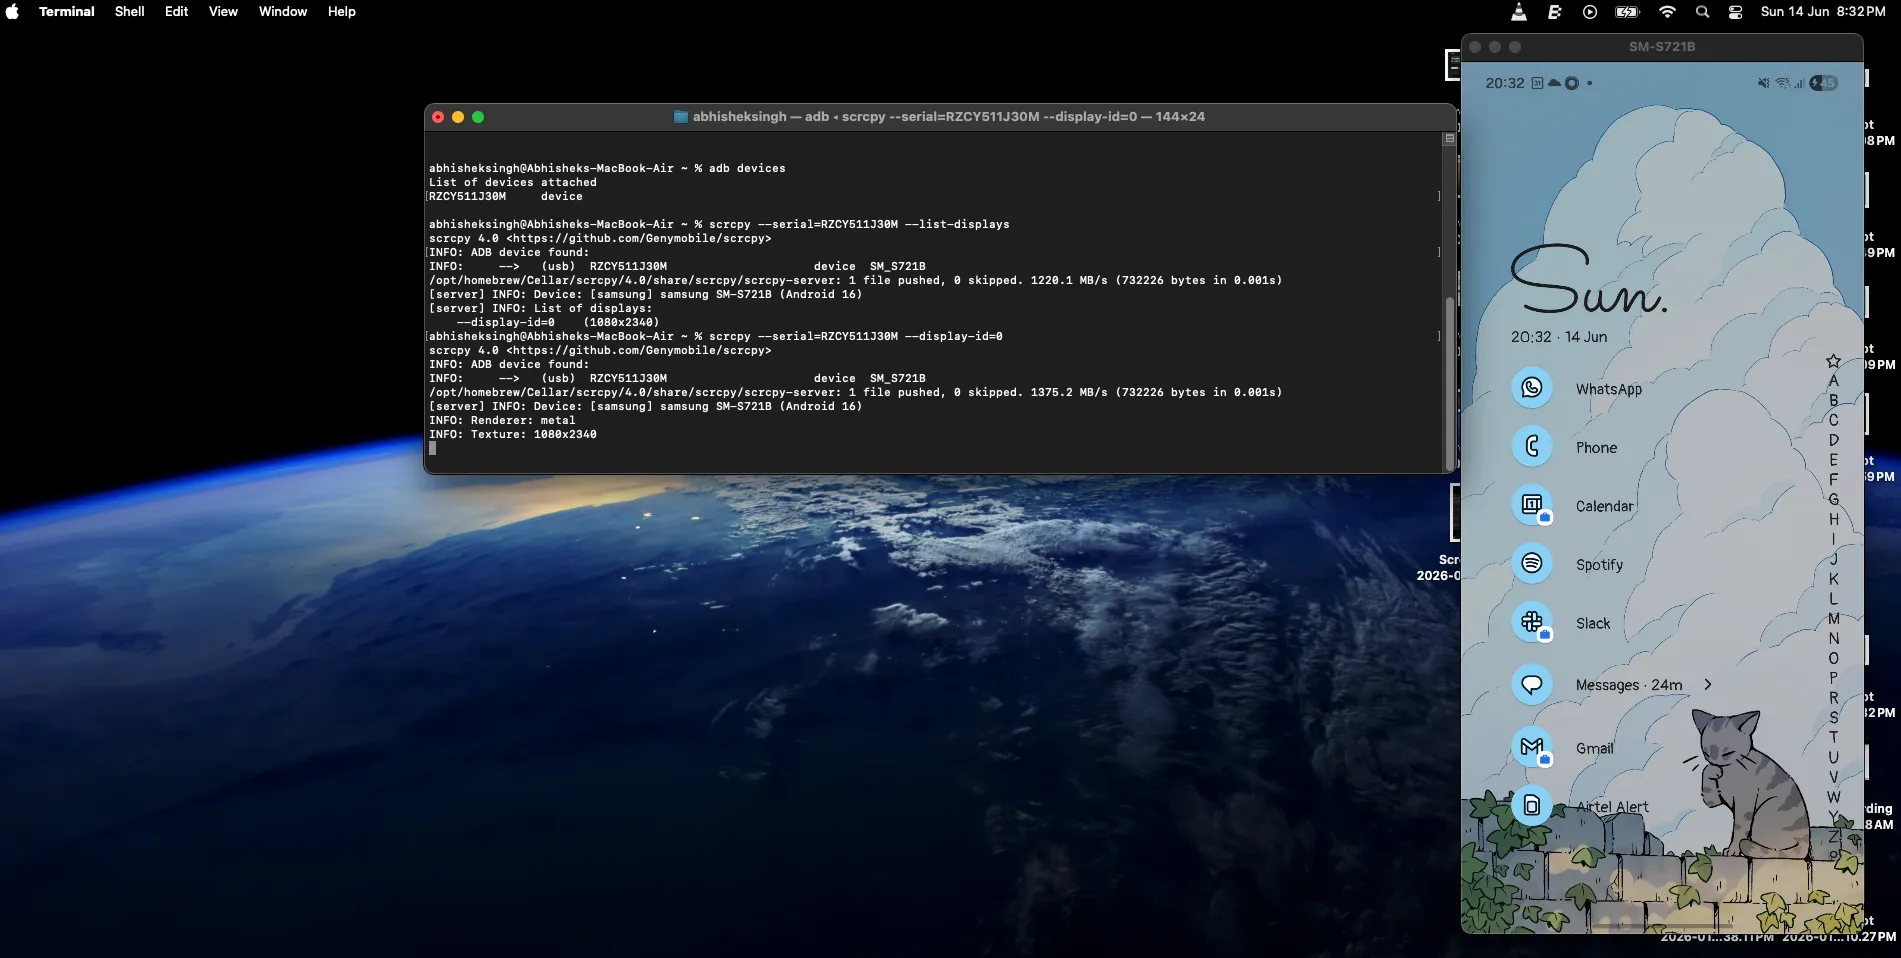Tap the Messages · 24m label
Image resolution: width=1901 pixels, height=958 pixels.
click(x=1629, y=685)
